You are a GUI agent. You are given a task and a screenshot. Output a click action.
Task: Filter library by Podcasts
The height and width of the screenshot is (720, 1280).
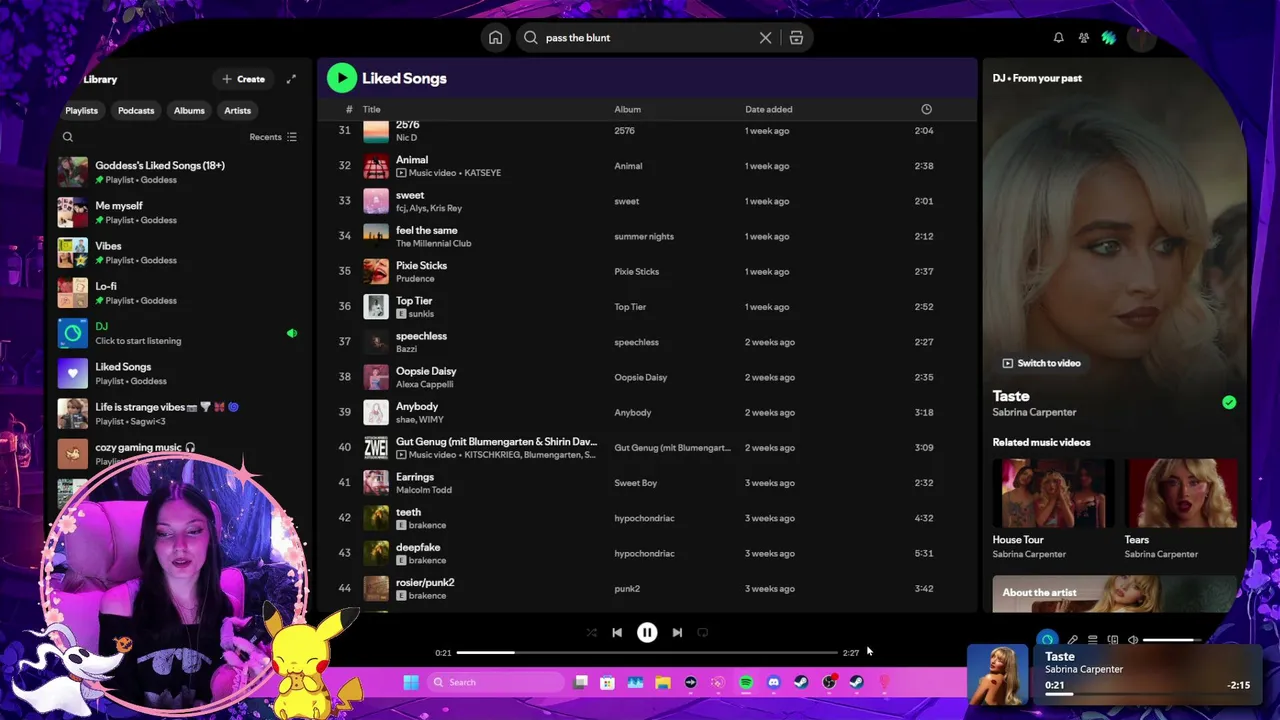(x=136, y=111)
